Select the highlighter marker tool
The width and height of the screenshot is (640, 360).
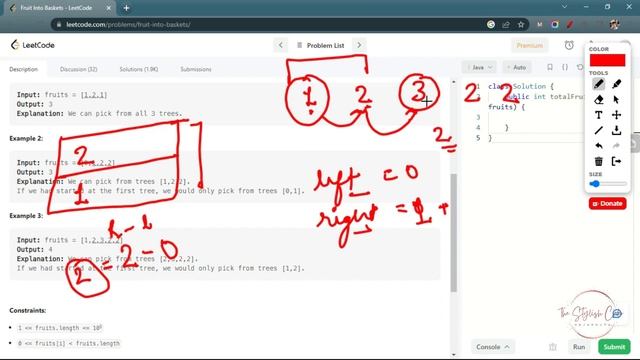click(616, 84)
